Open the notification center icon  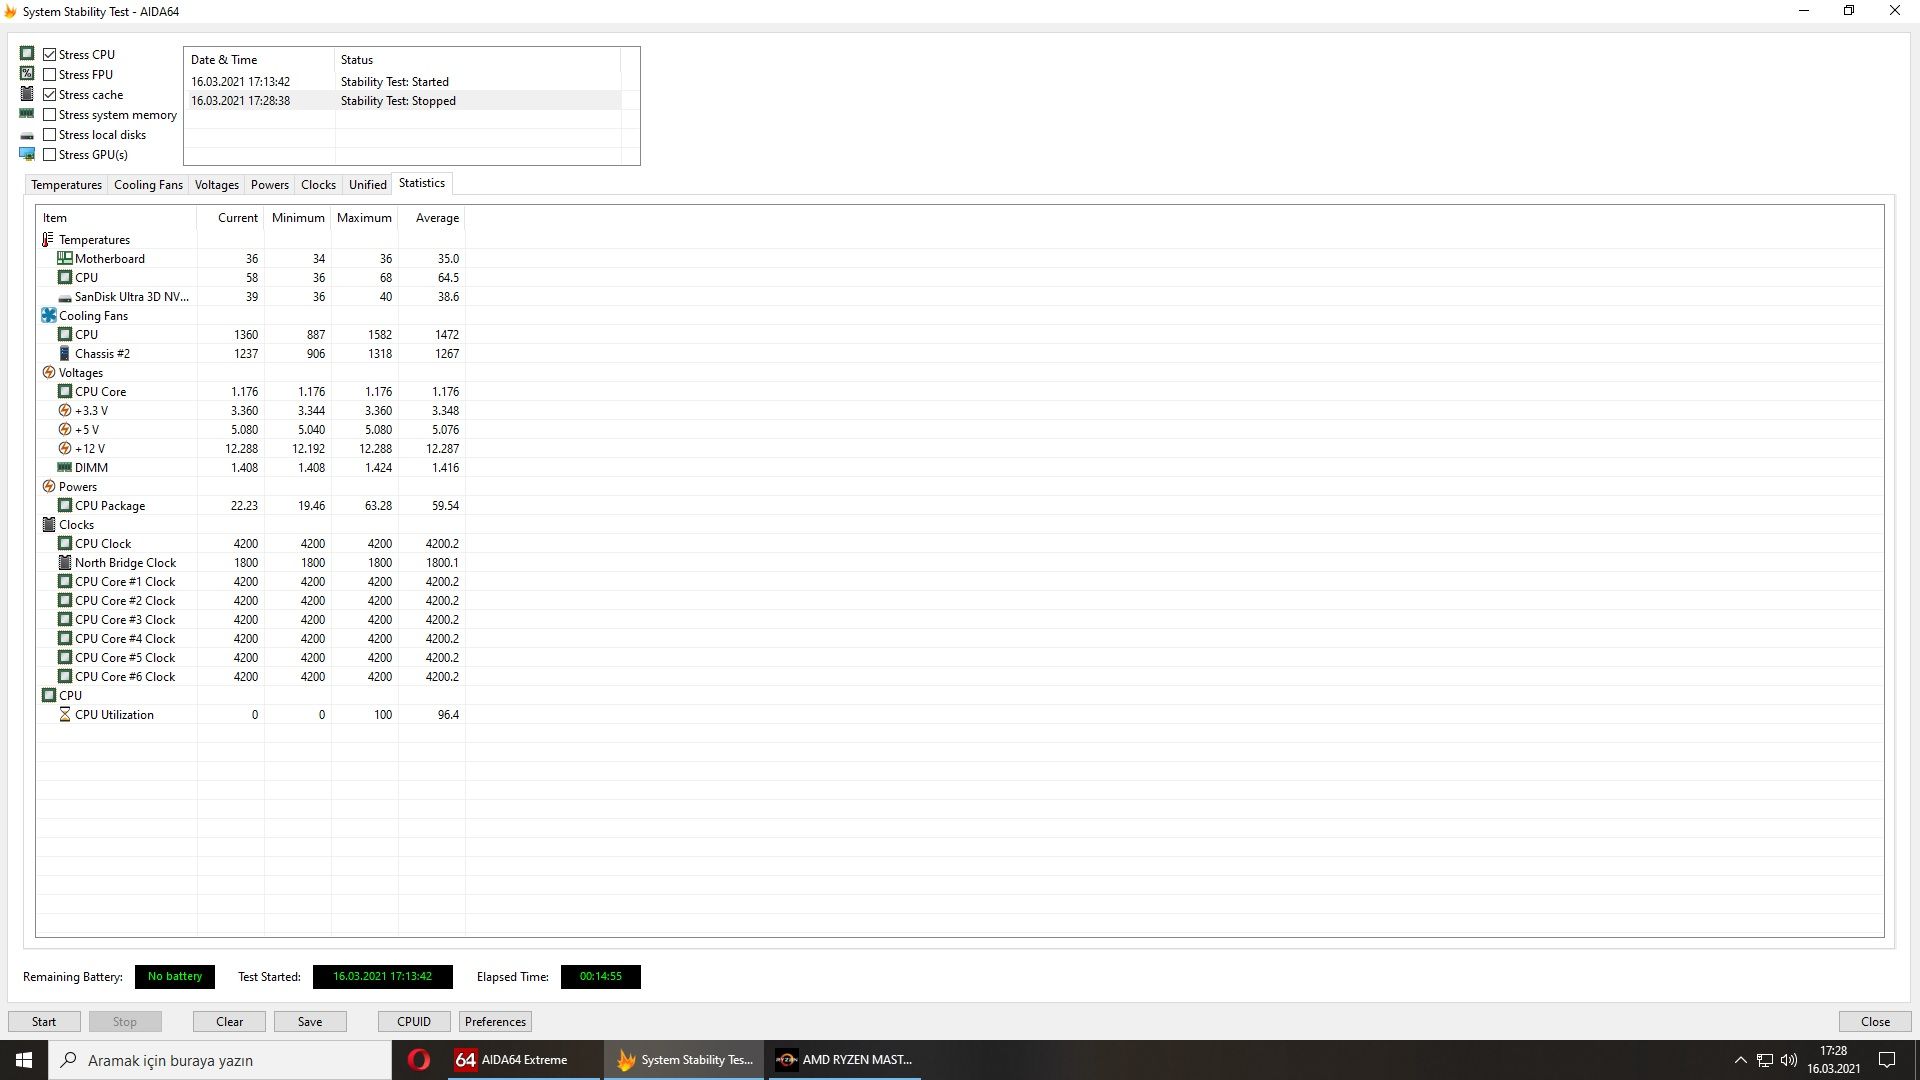tap(1887, 1060)
